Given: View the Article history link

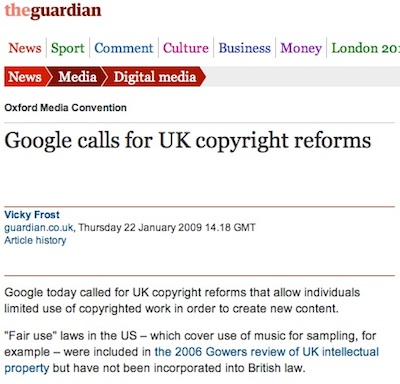Looking at the screenshot, I should tap(35, 240).
